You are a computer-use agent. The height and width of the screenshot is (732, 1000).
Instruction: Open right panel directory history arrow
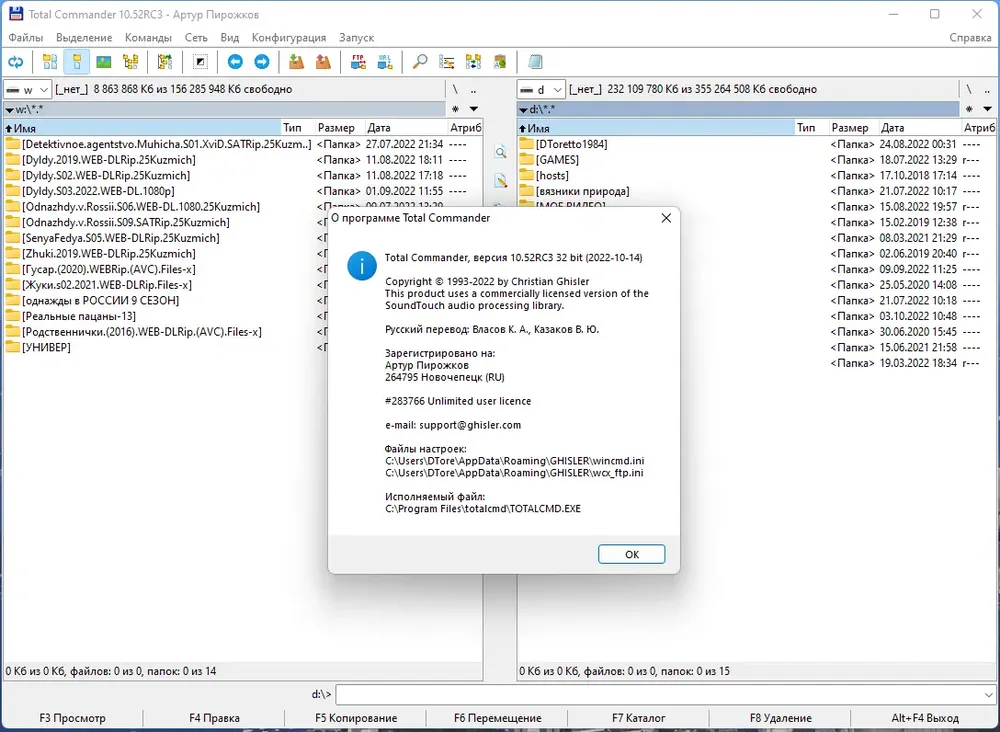tap(987, 109)
